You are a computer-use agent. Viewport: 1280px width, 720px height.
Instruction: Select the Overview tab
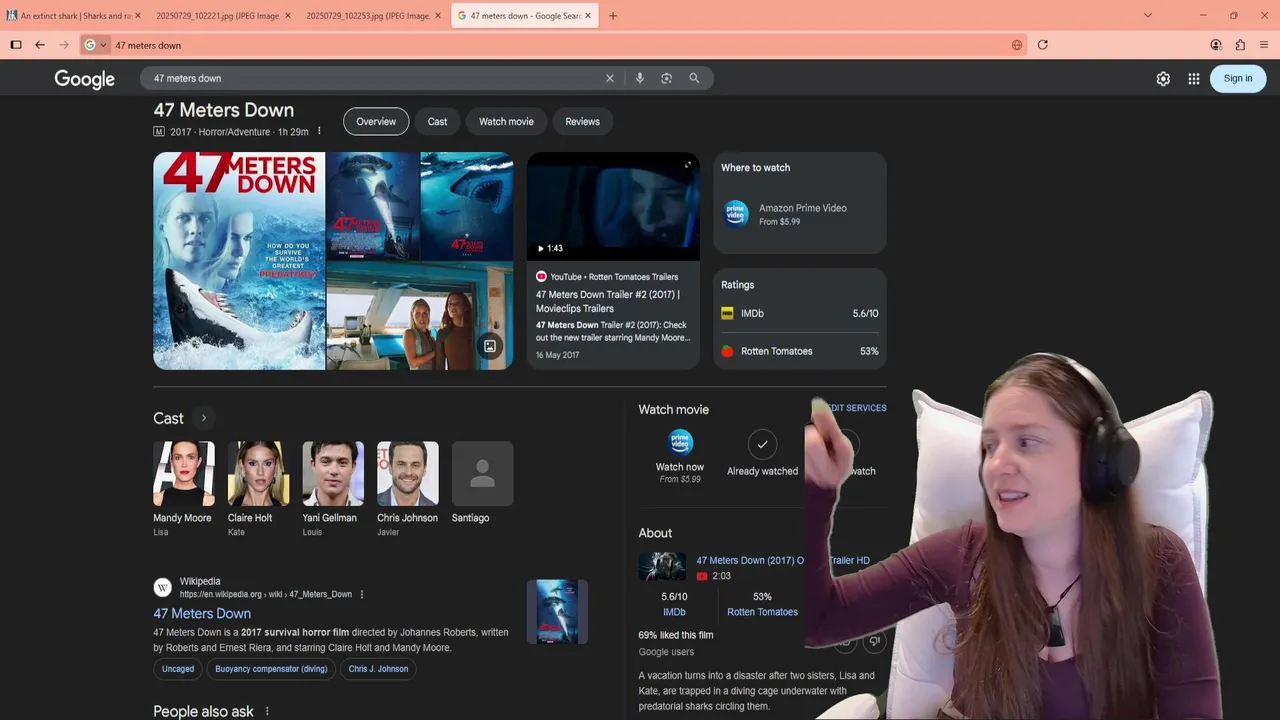376,121
